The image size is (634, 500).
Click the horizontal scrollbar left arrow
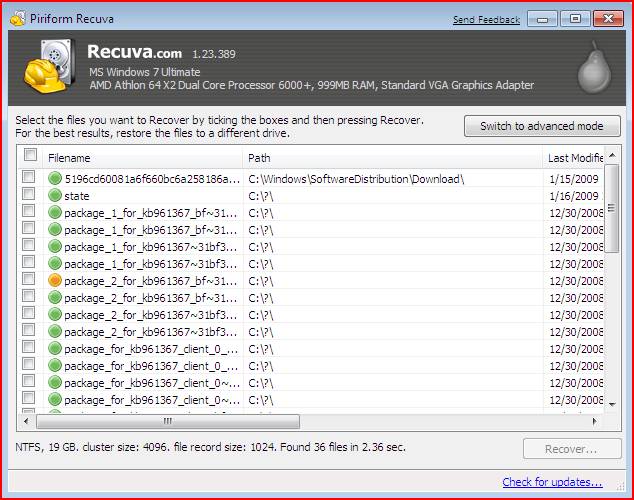coord(26,421)
